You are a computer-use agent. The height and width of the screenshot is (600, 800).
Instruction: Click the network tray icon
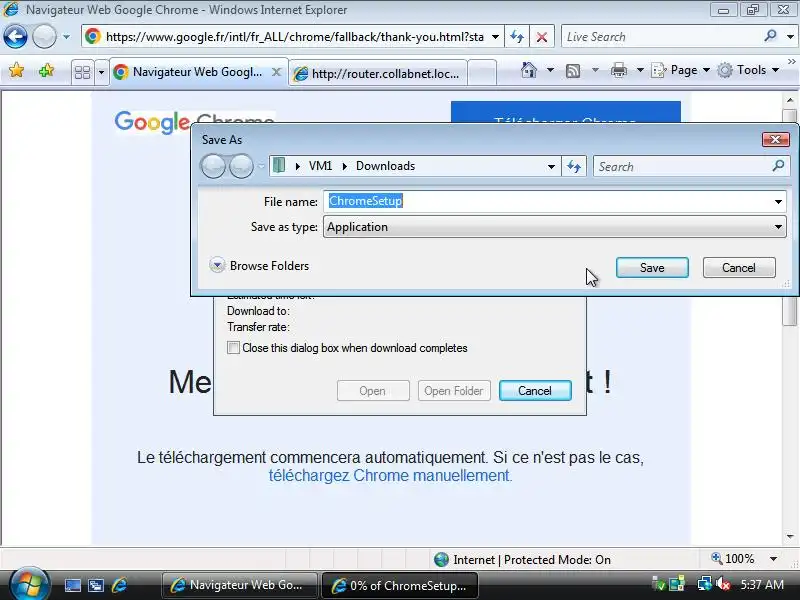[x=705, y=584]
